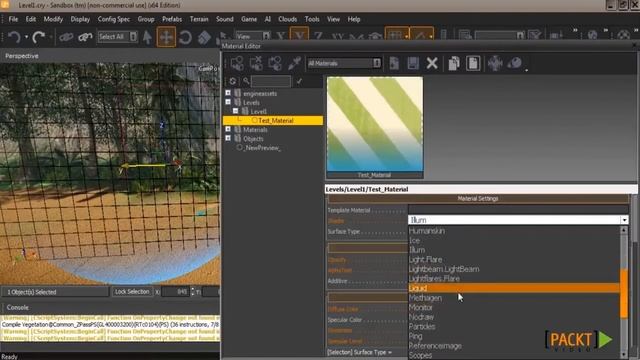The image size is (640, 360).
Task: Open the File menu
Action: (13, 19)
